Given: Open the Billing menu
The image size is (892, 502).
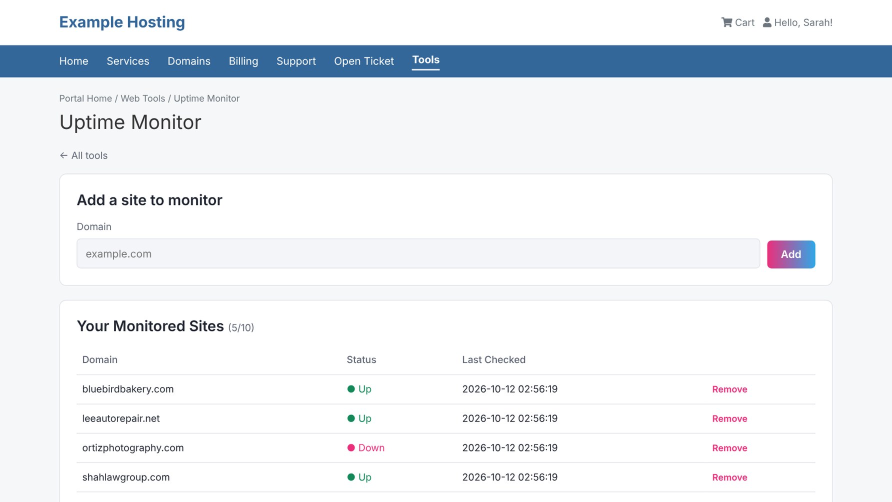Looking at the screenshot, I should pyautogui.click(x=243, y=61).
